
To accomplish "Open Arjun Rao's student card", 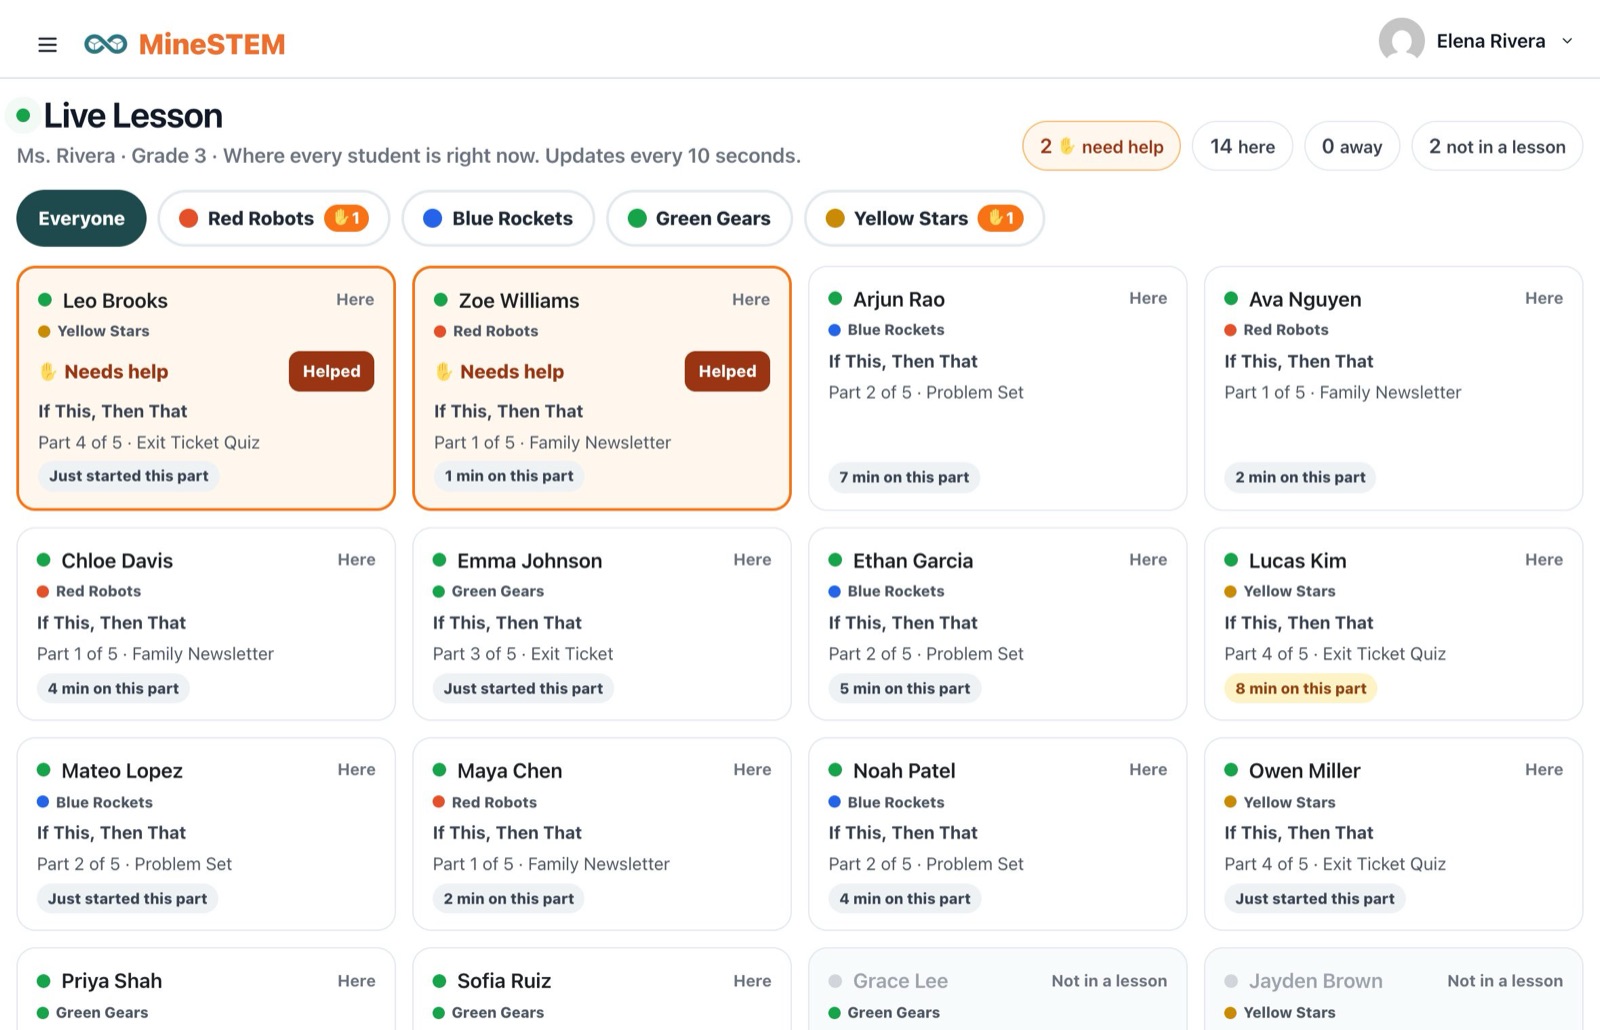I will [x=997, y=388].
